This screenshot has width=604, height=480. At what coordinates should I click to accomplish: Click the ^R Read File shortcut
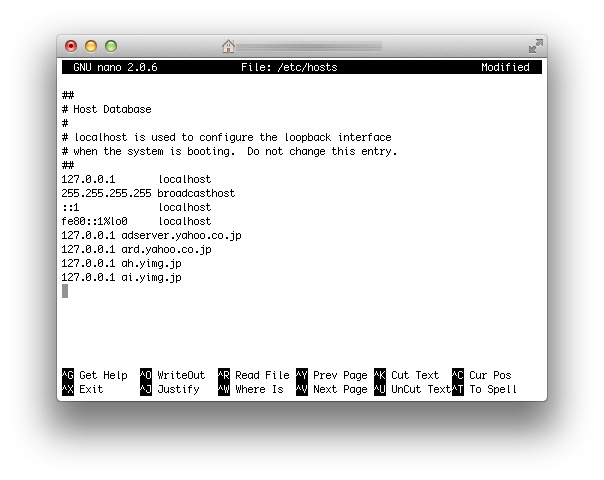[x=253, y=375]
